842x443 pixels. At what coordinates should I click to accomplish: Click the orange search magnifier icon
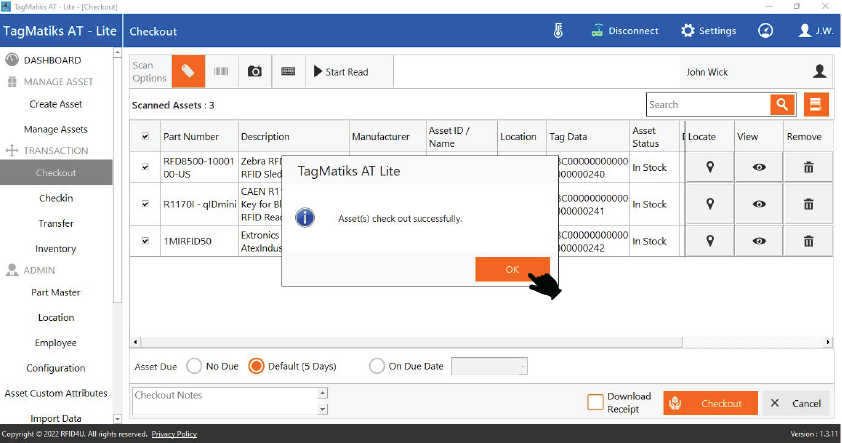tap(782, 104)
